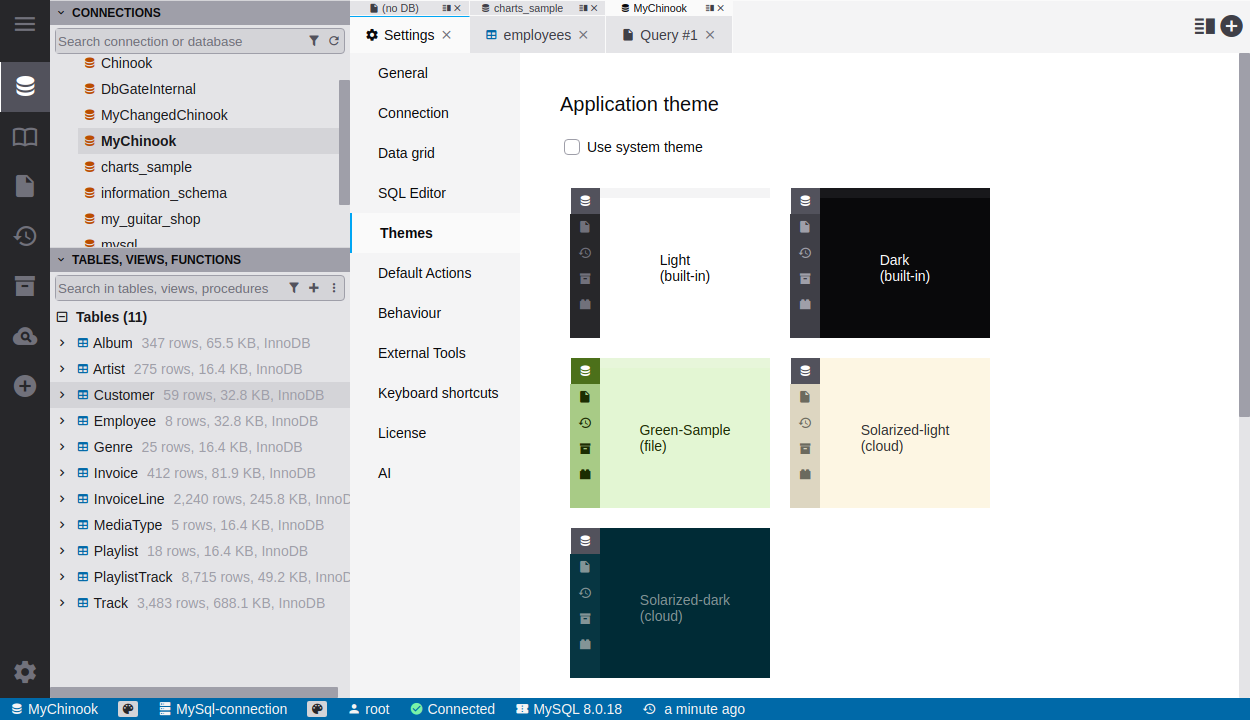1250x720 pixels.
Task: Select the charts_sample database
Action: click(146, 167)
